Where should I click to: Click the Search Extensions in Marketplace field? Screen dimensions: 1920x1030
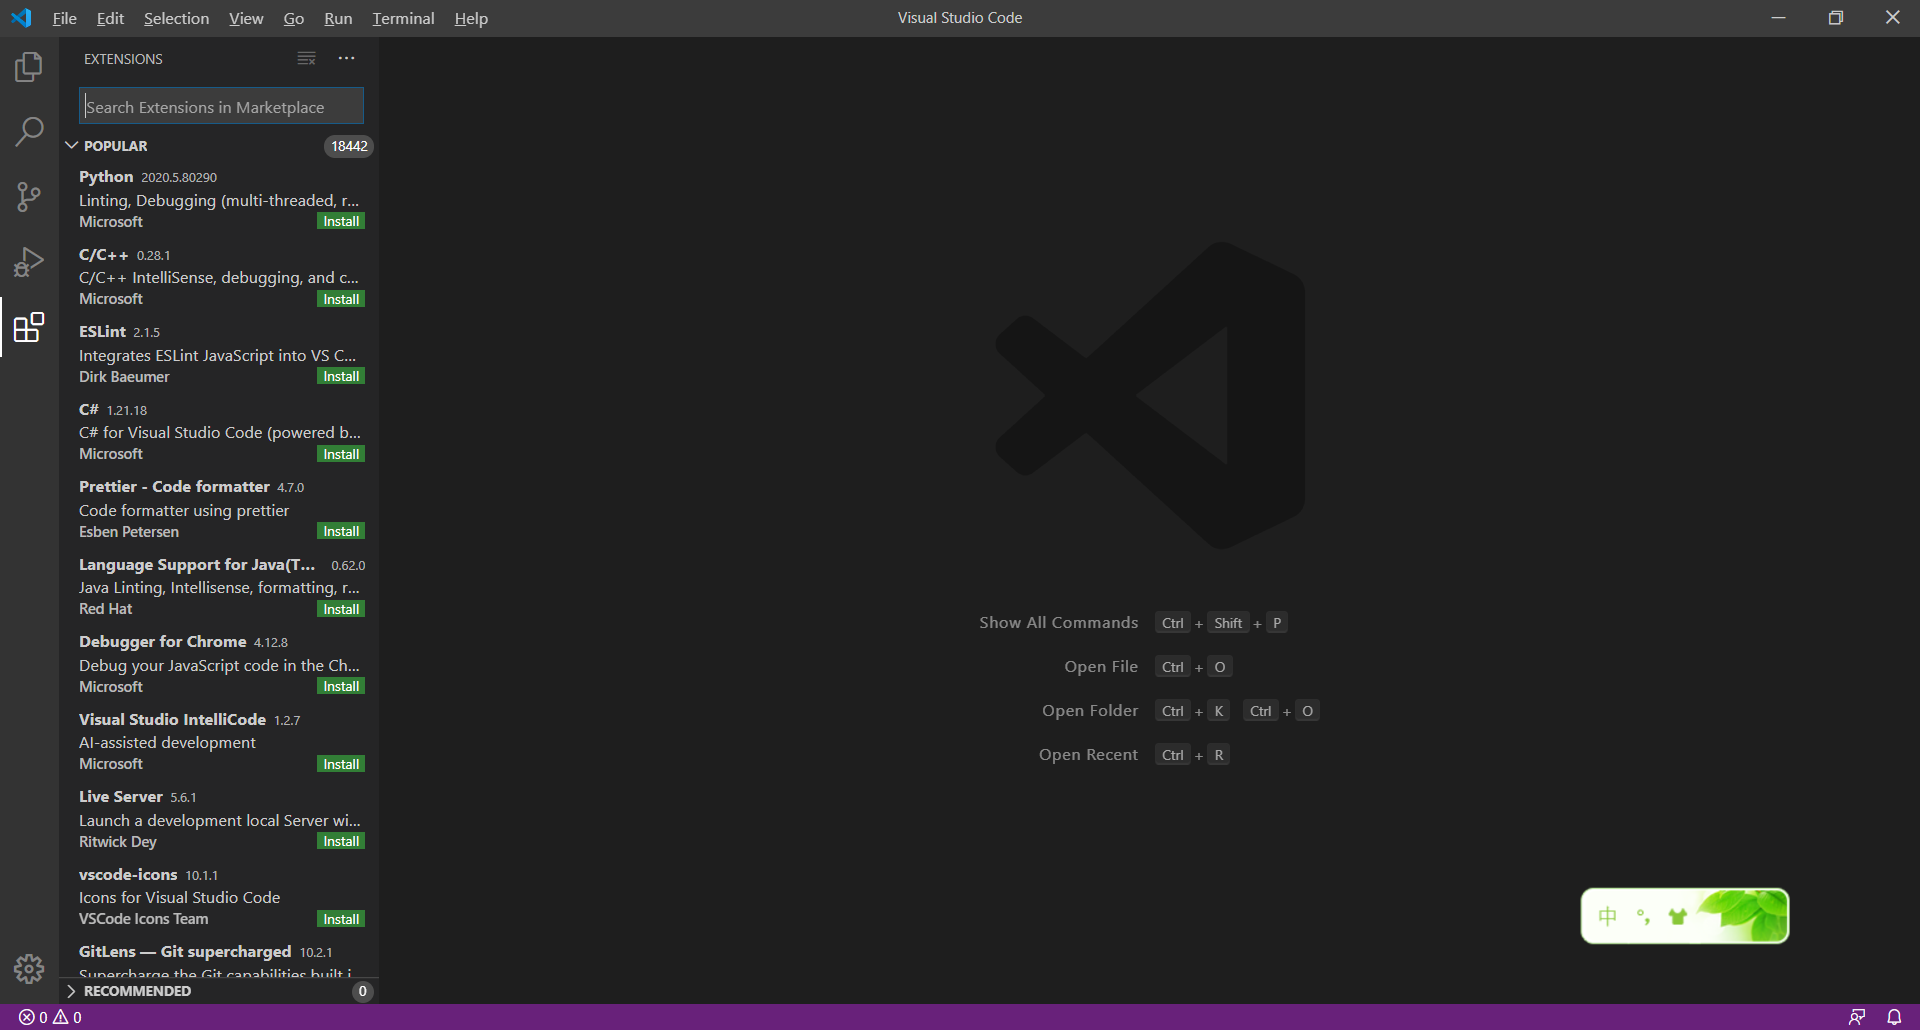(x=220, y=107)
